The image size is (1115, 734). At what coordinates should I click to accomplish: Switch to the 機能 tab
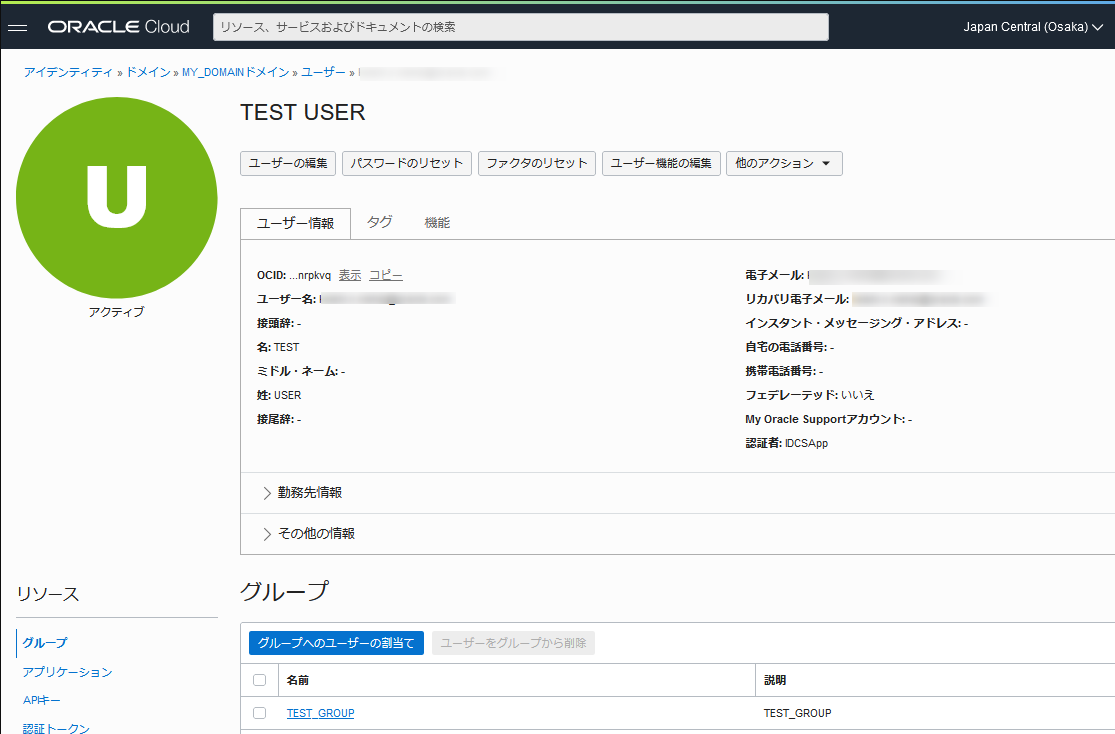[x=437, y=223]
